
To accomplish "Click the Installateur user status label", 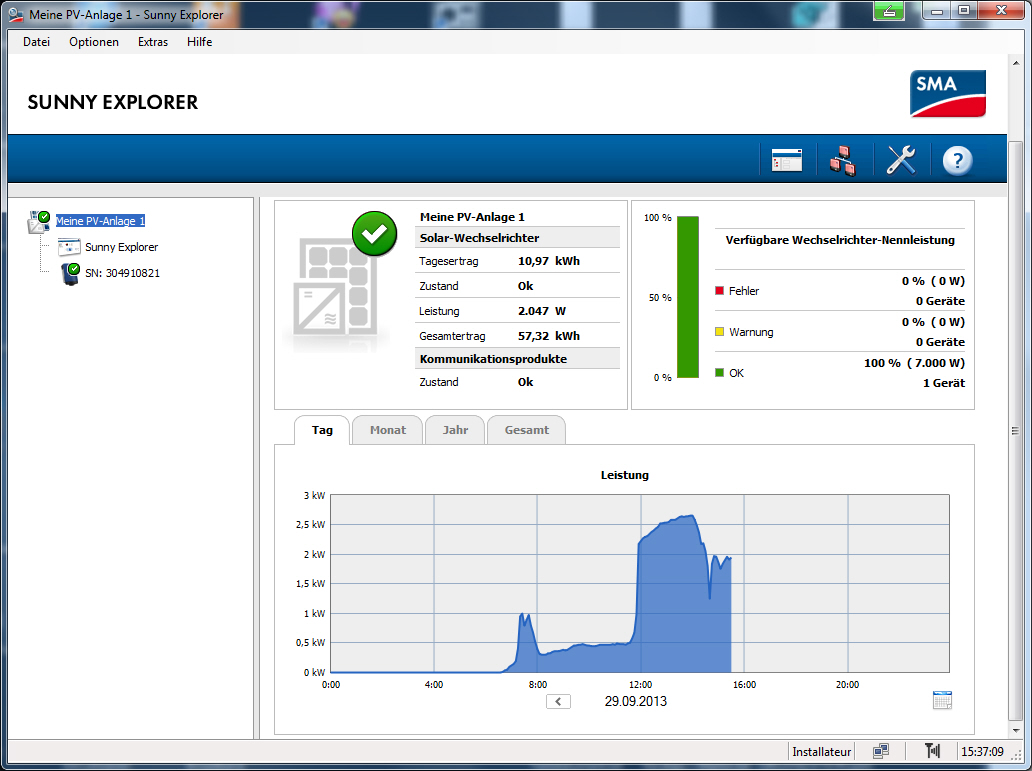I will coord(821,751).
